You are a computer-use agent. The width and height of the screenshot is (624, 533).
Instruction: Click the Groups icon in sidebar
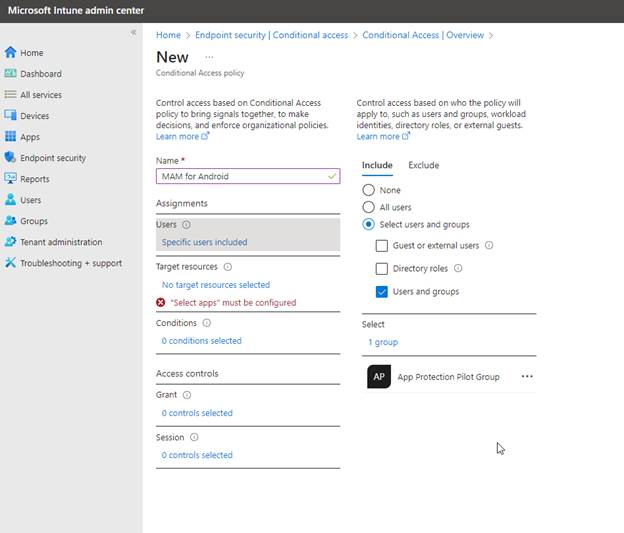[11, 221]
